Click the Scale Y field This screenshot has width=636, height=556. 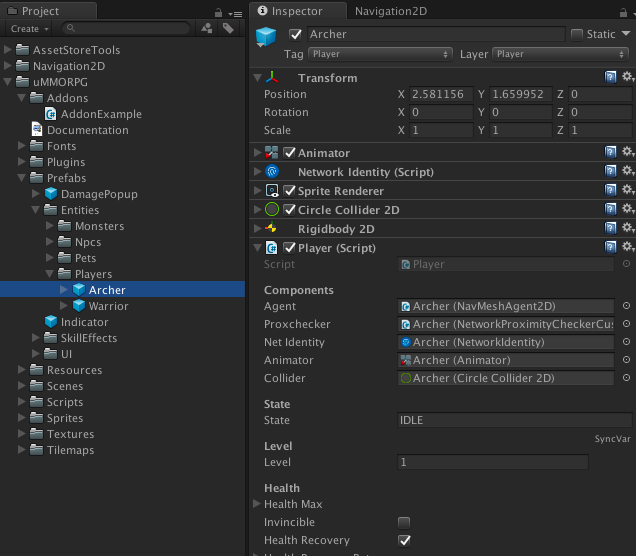coord(520,130)
